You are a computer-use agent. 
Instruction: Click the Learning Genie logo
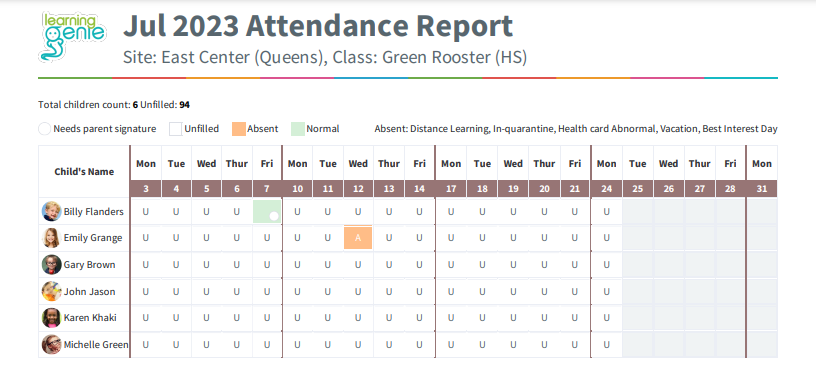(x=72, y=36)
